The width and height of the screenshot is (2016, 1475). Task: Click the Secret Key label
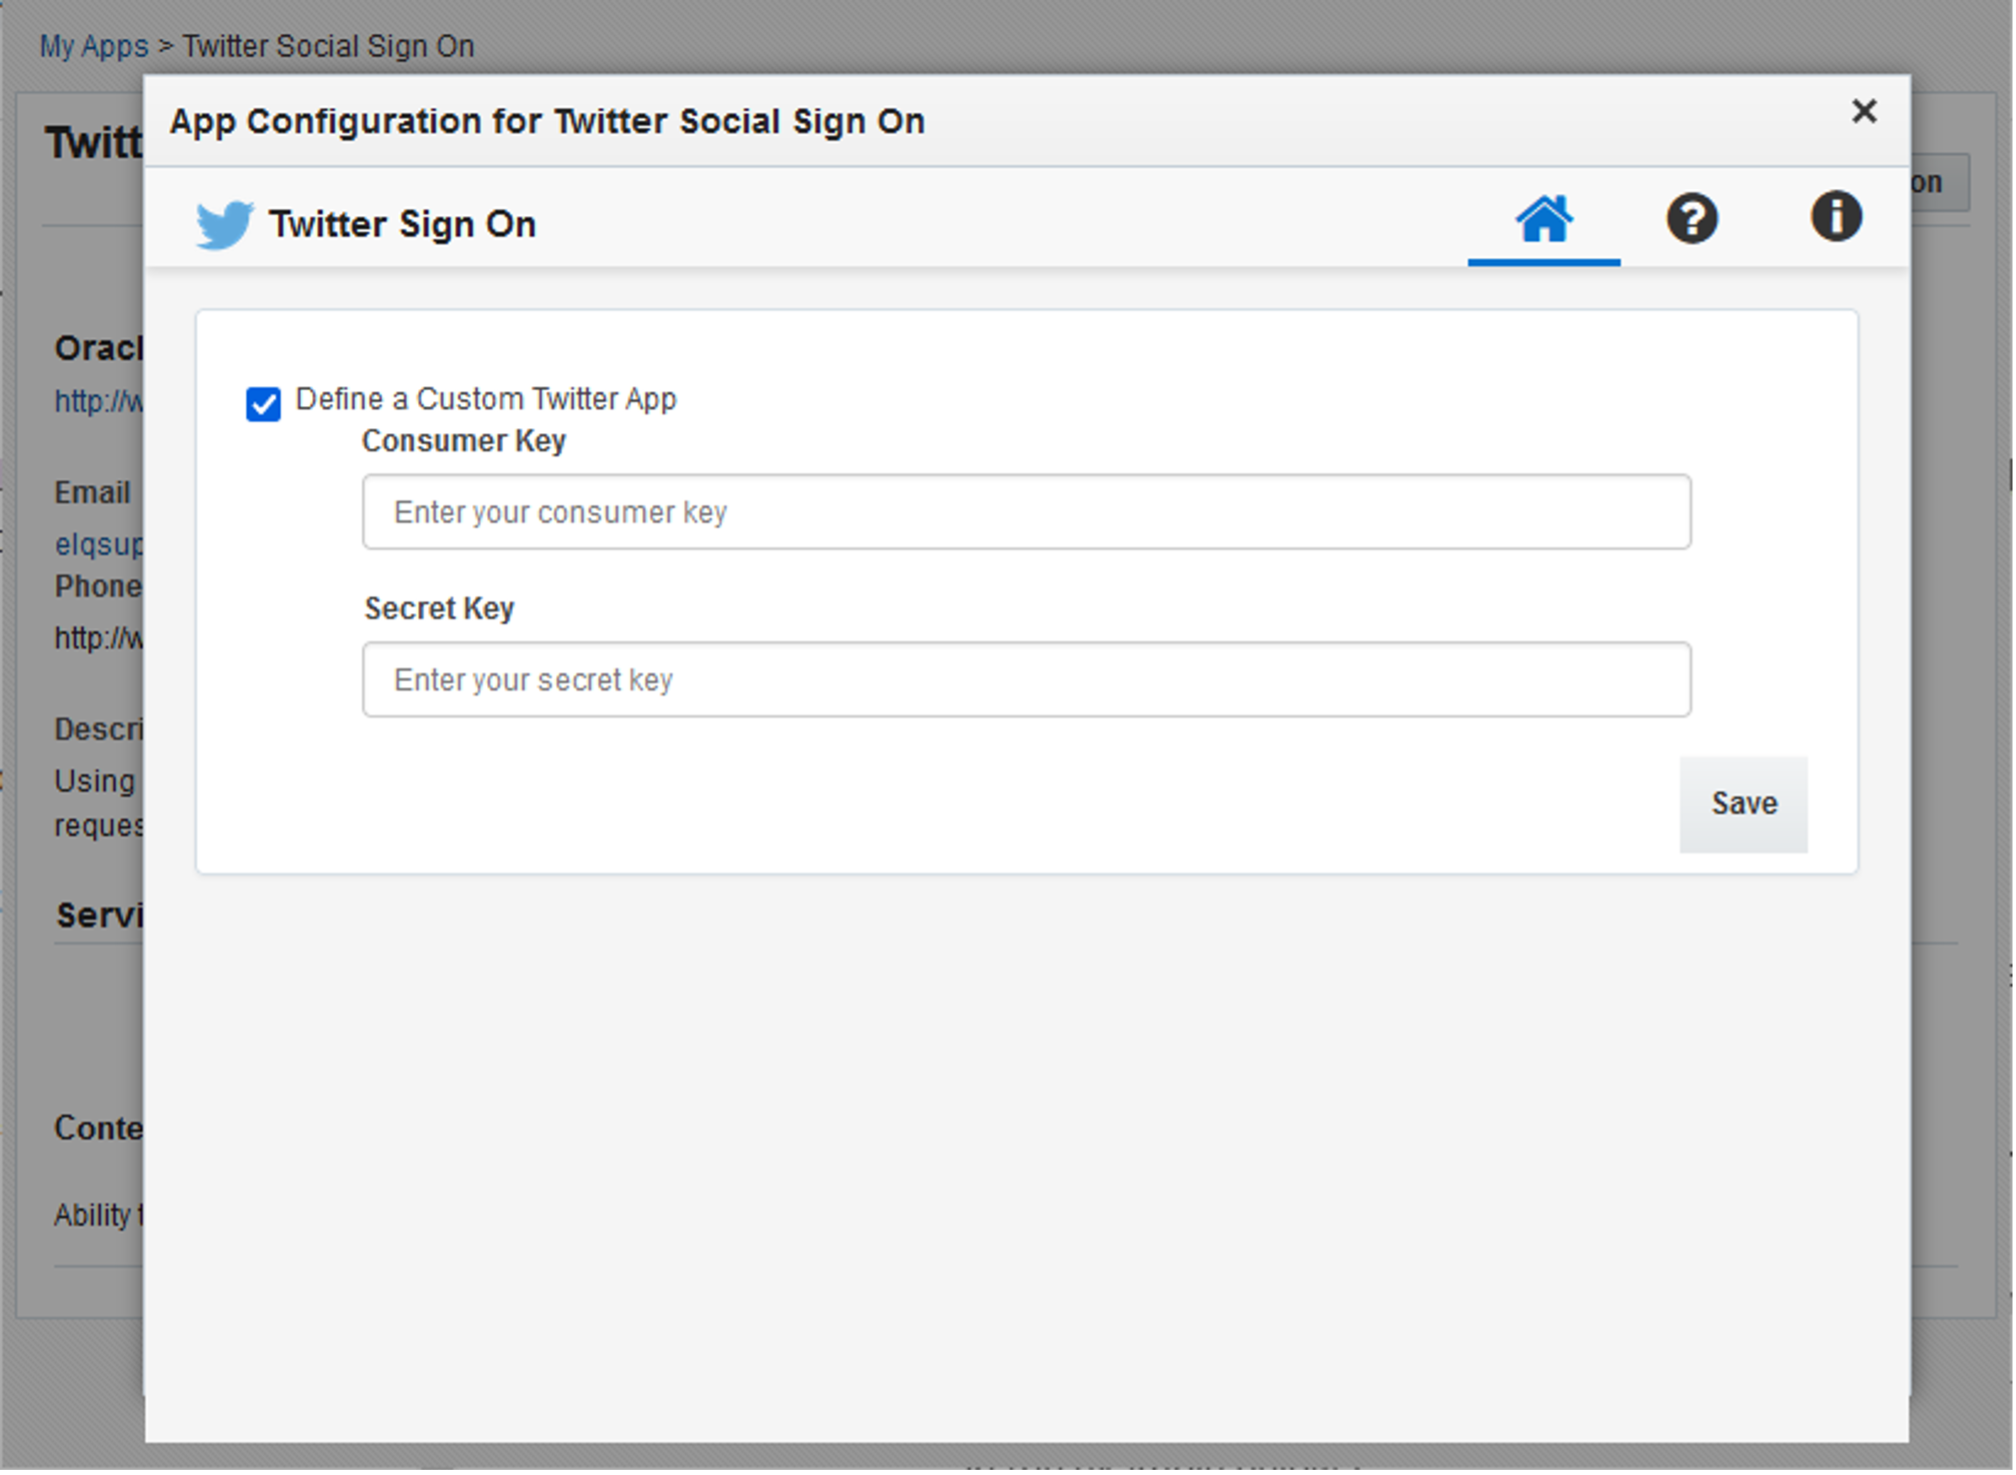point(440,609)
